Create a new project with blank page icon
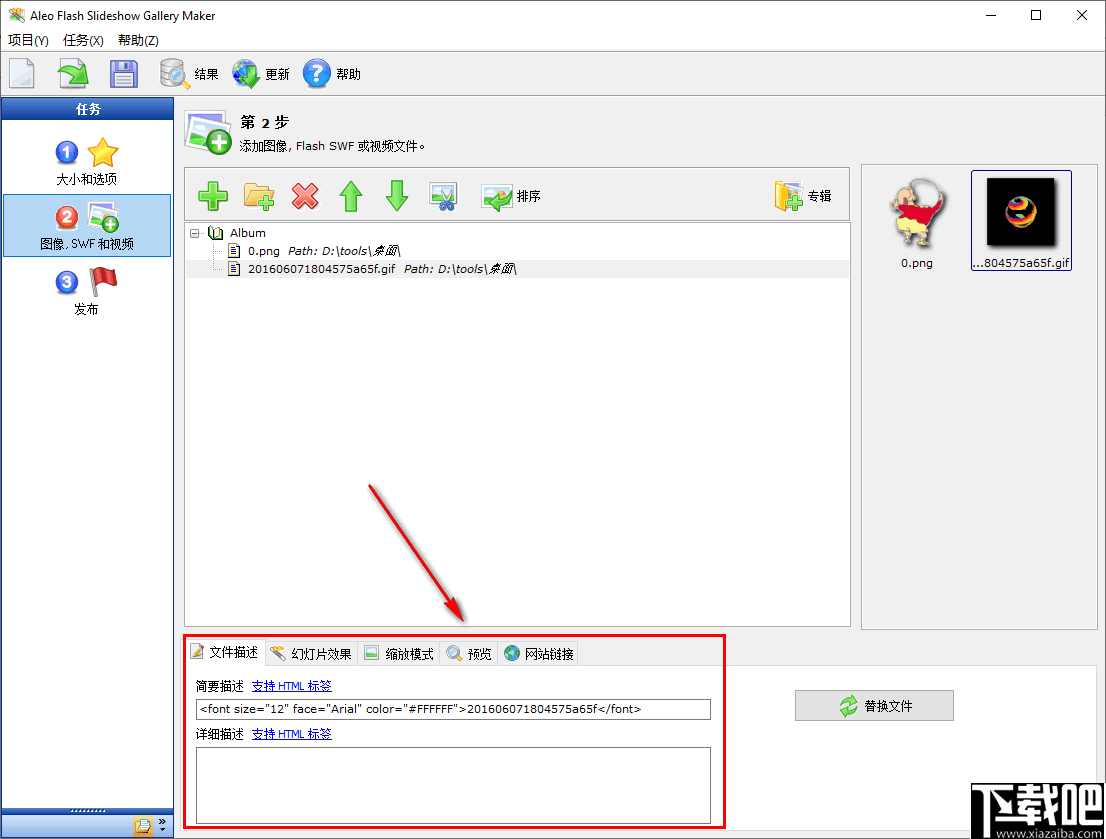Screen dimensions: 1106x839 coord(22,73)
